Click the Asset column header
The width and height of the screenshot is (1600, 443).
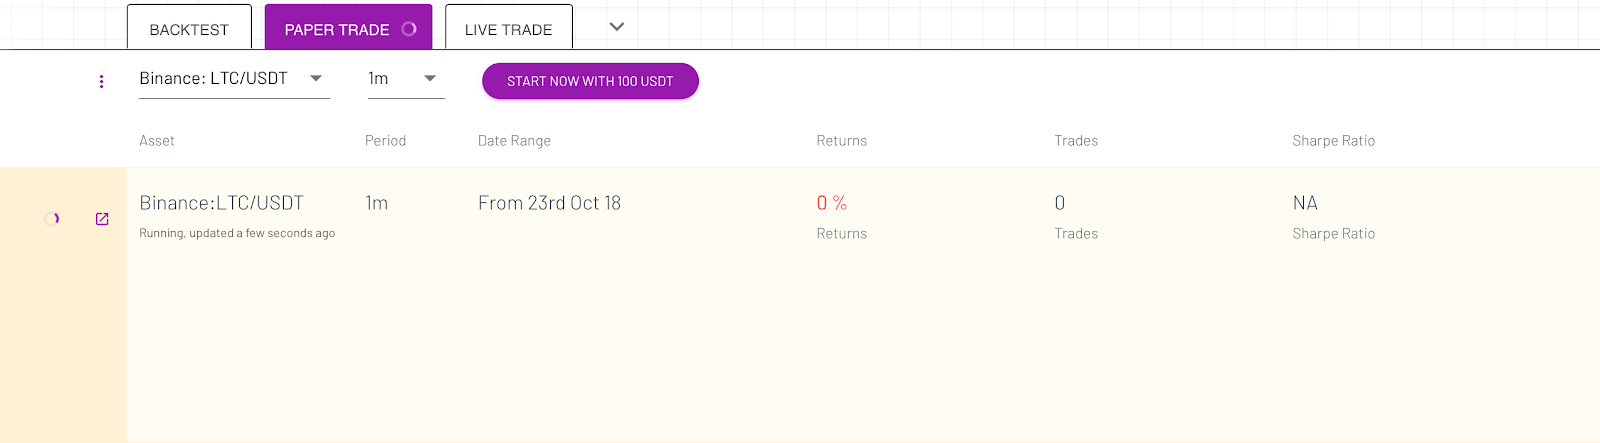click(157, 141)
